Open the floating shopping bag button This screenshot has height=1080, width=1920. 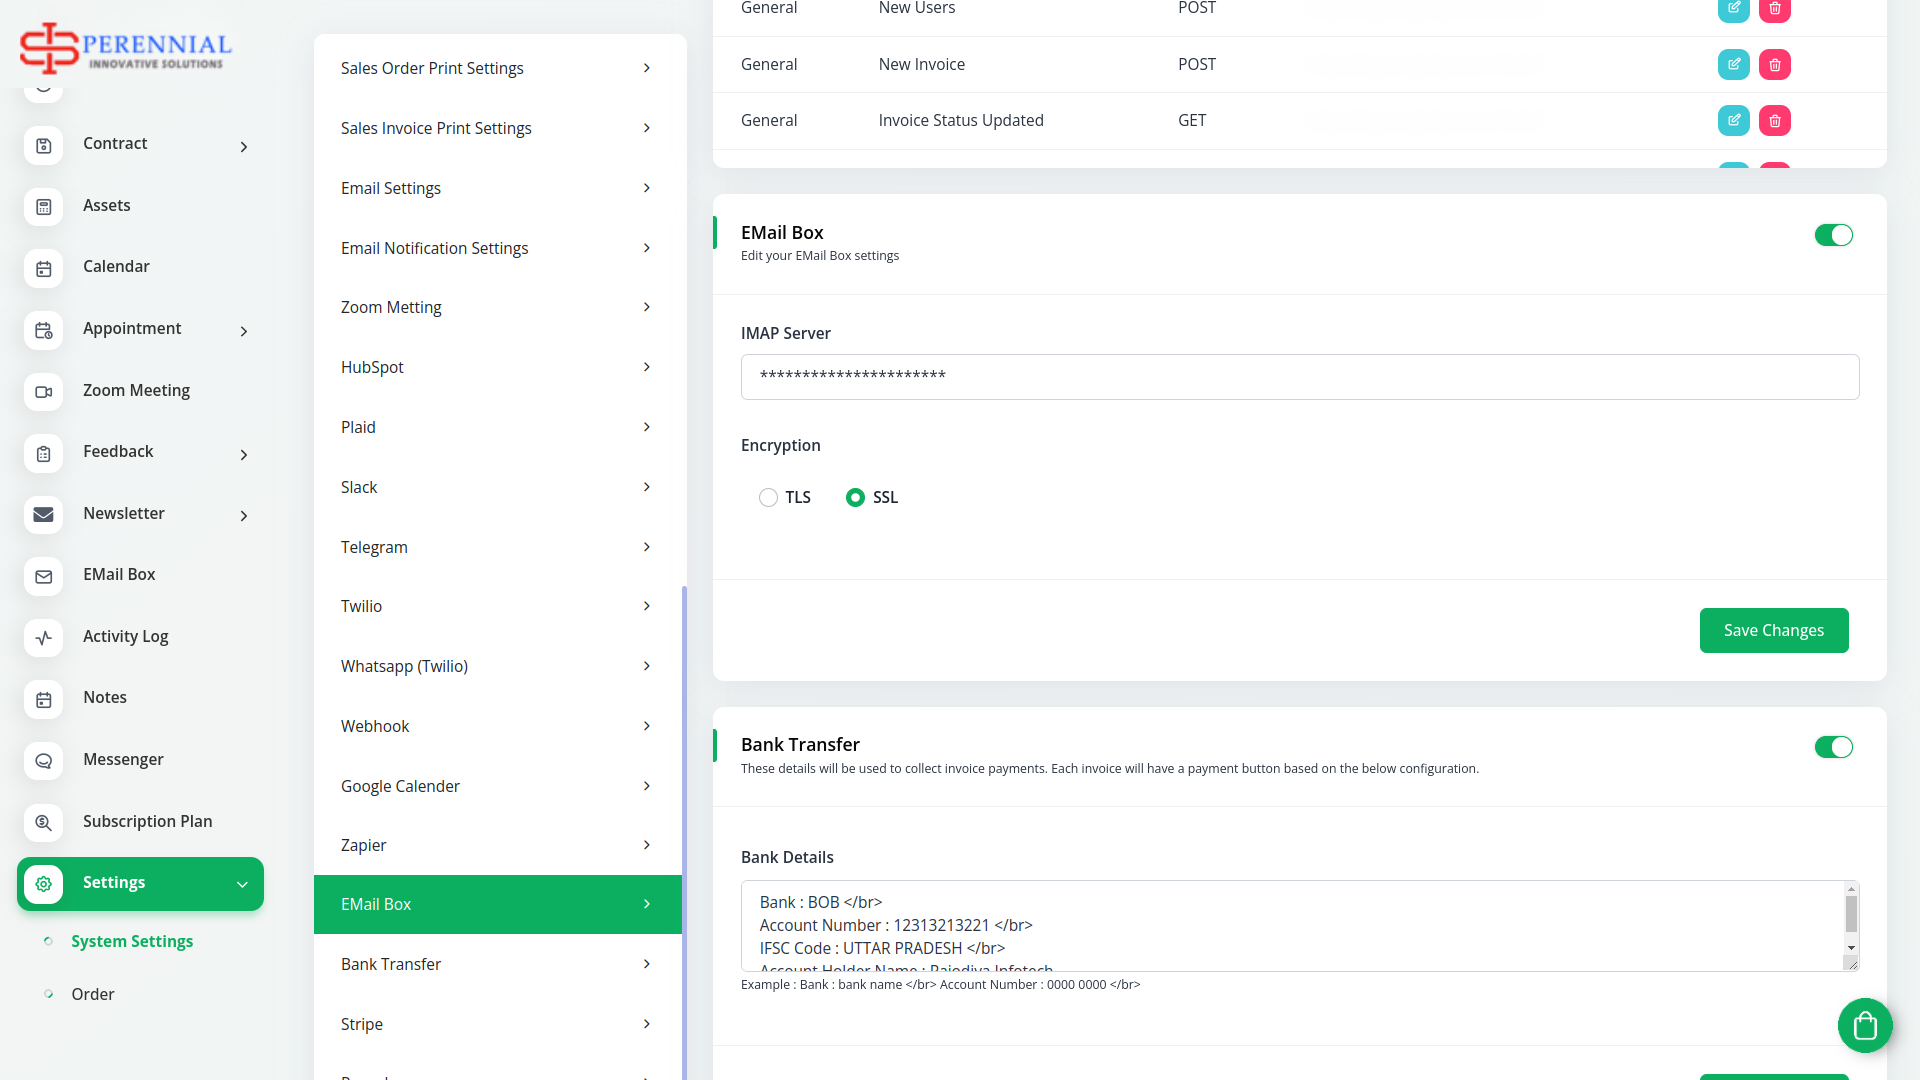pos(1864,1025)
